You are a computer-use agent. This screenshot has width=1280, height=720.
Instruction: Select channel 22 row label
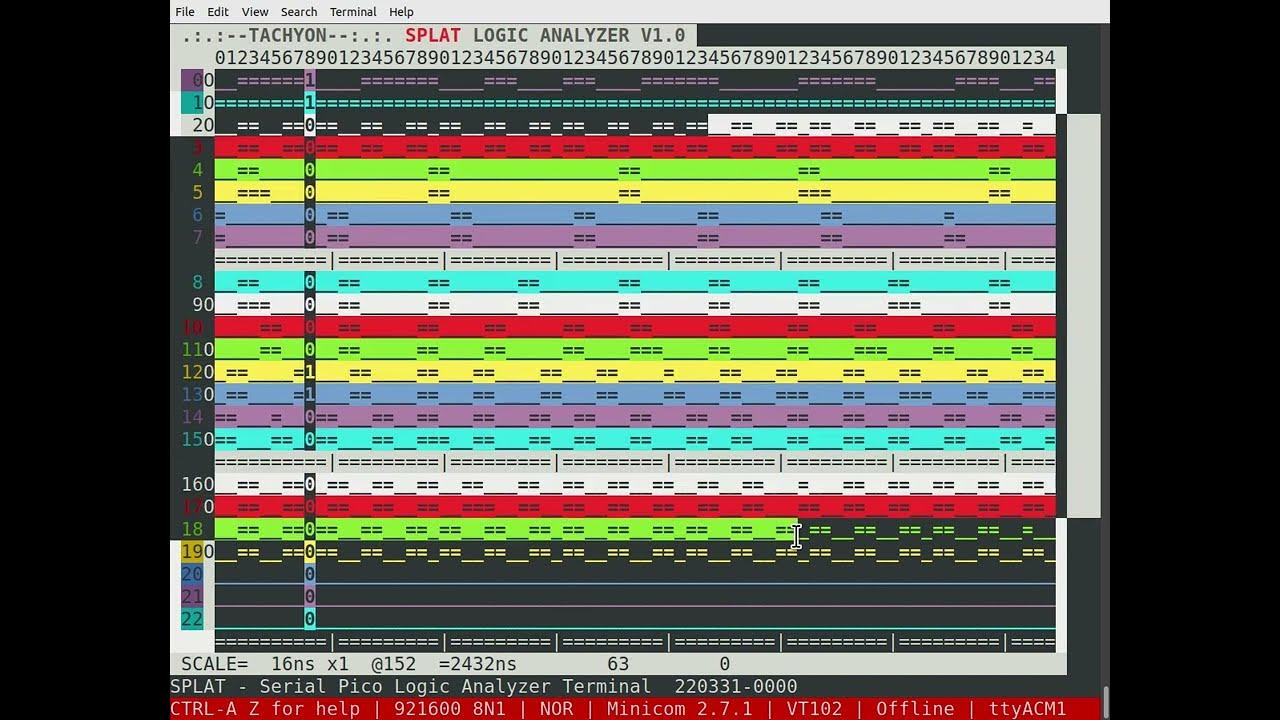pos(192,619)
